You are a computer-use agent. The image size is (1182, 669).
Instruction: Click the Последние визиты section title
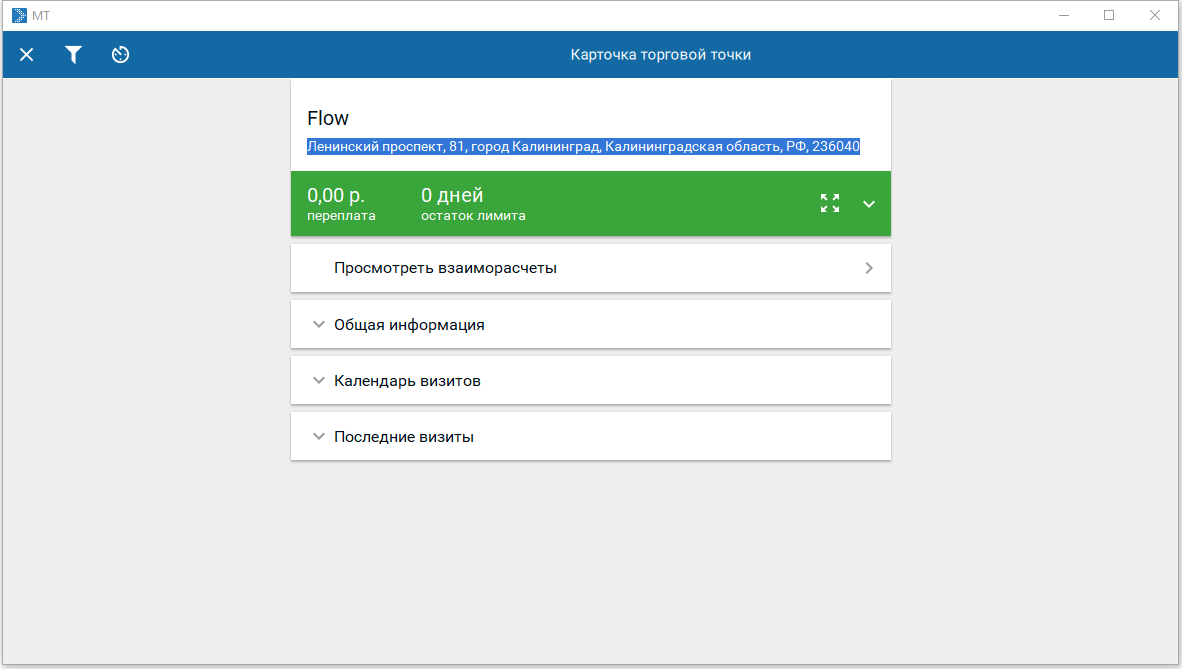point(403,437)
